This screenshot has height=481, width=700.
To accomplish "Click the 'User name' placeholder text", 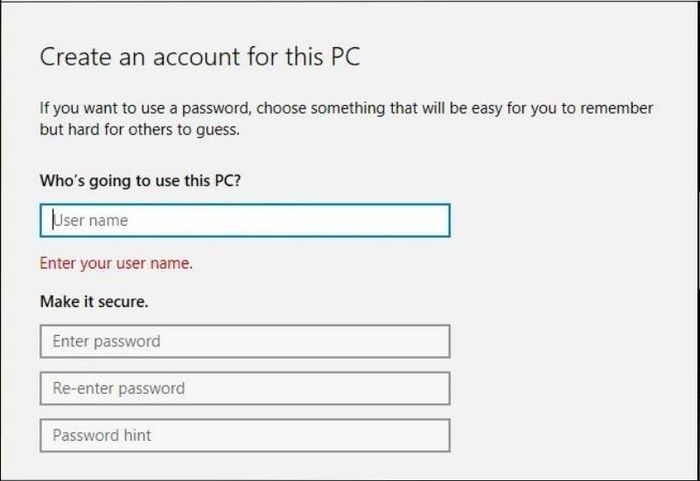I will pyautogui.click(x=90, y=220).
